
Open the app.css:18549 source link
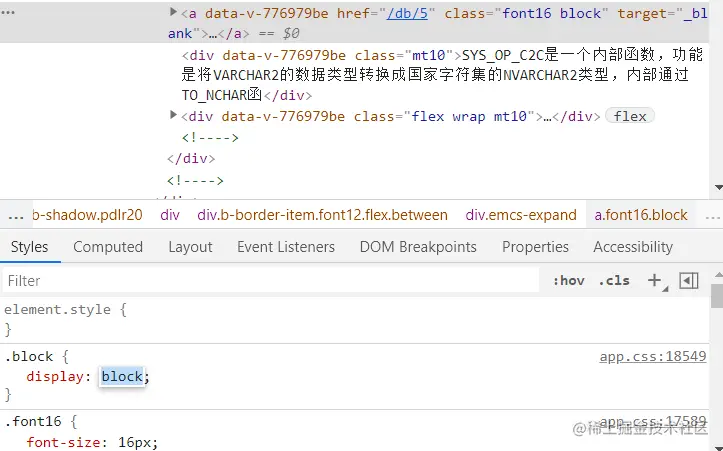pyautogui.click(x=652, y=356)
